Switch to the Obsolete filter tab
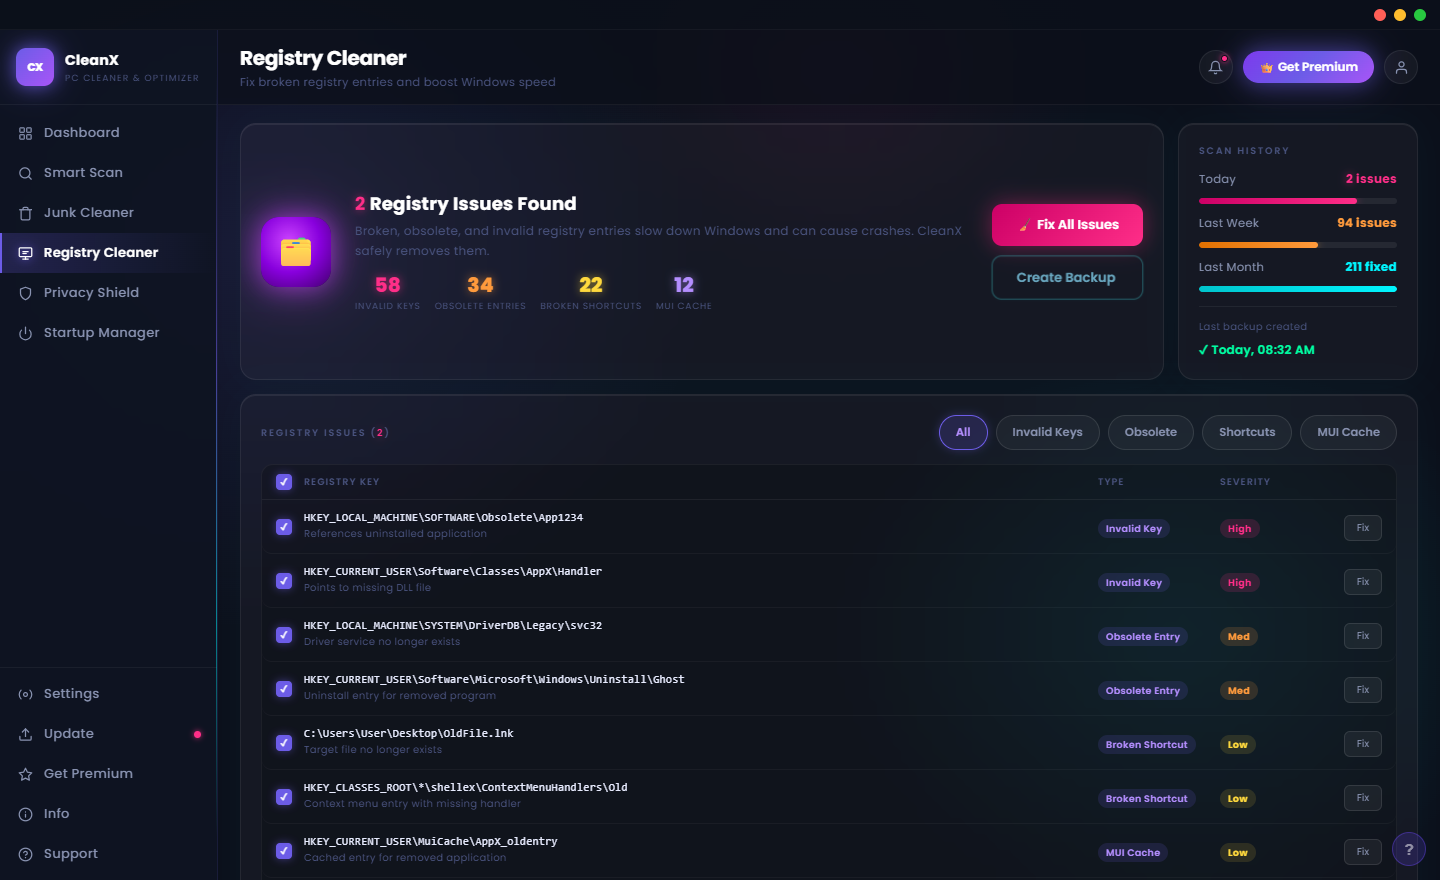The width and height of the screenshot is (1440, 880). point(1150,432)
